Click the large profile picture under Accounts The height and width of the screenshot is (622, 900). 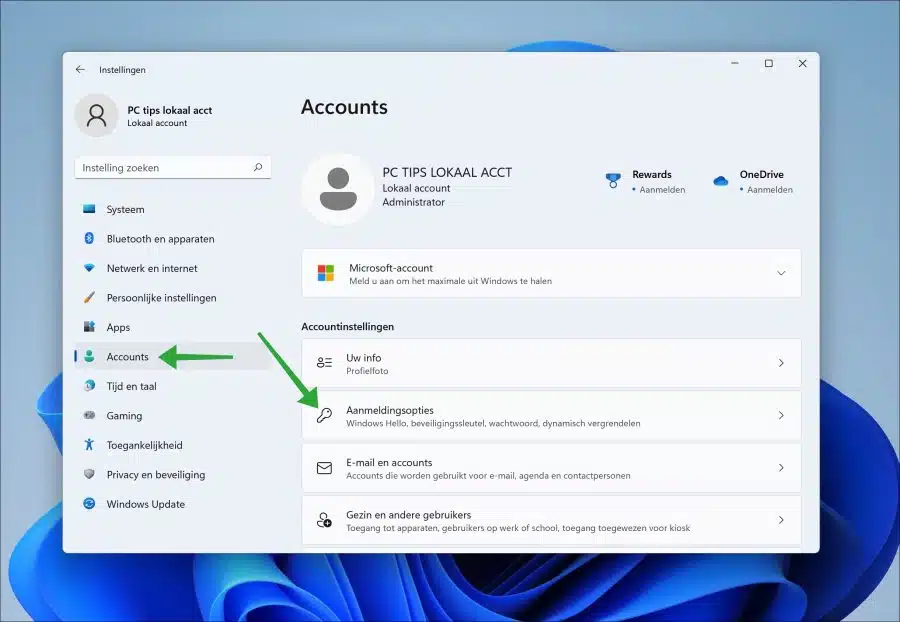click(x=338, y=189)
